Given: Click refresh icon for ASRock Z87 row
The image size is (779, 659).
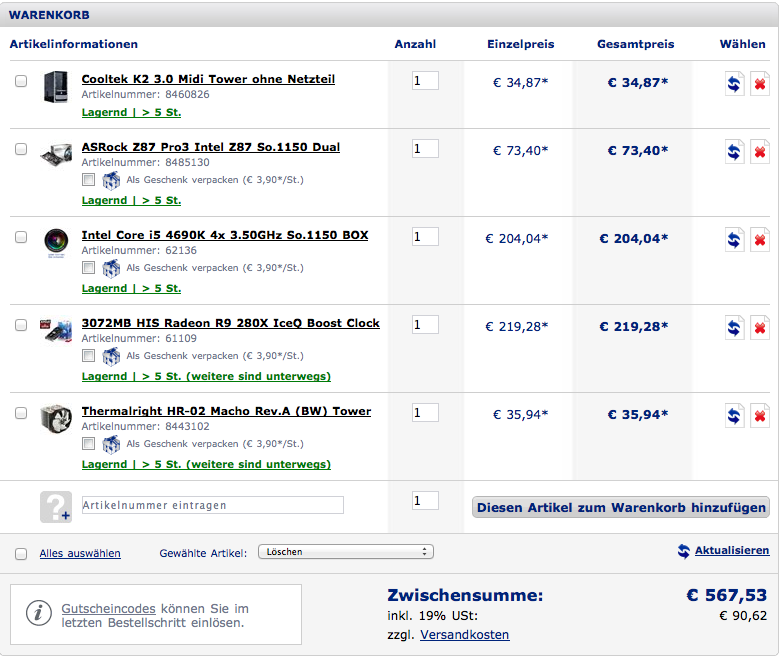Looking at the screenshot, I should [x=734, y=152].
